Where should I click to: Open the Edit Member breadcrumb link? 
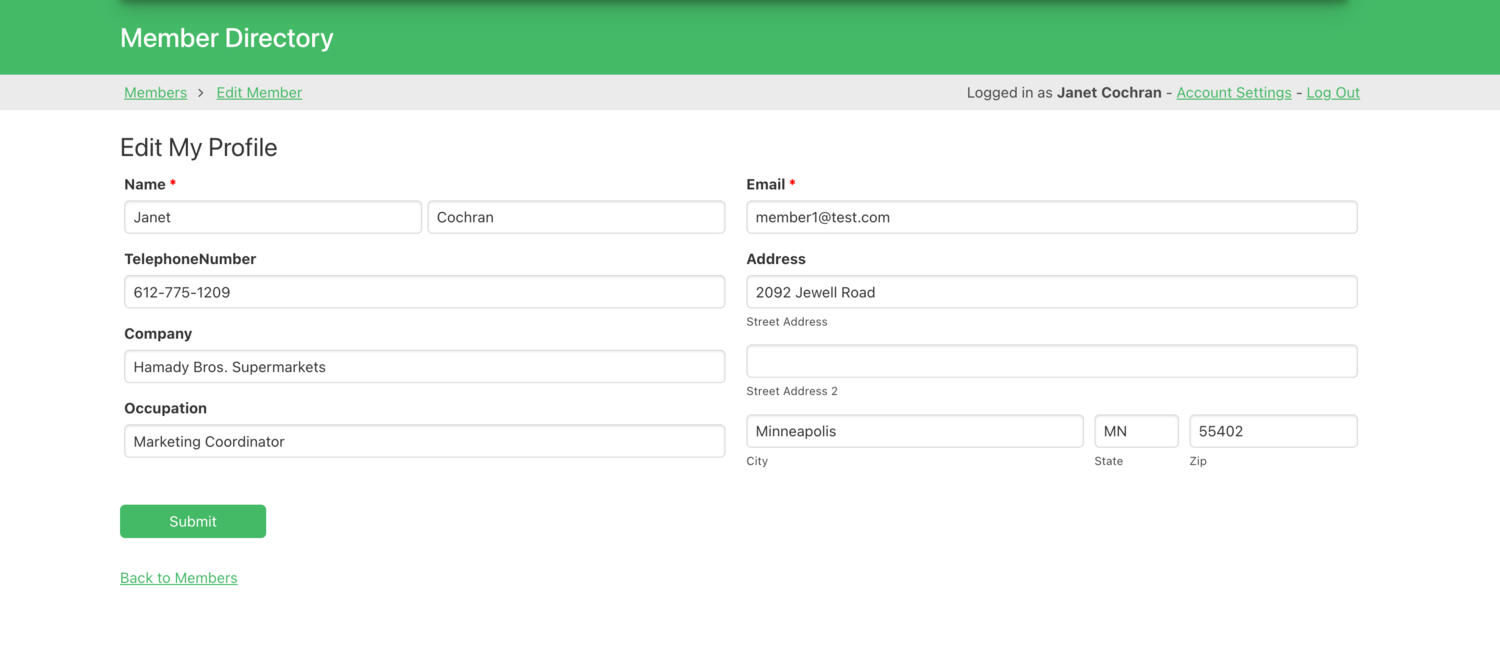pos(258,92)
